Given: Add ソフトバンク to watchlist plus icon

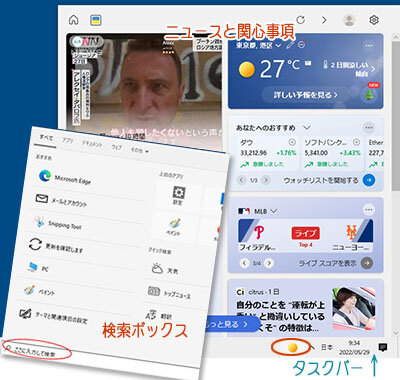Looking at the screenshot, I should point(356,142).
